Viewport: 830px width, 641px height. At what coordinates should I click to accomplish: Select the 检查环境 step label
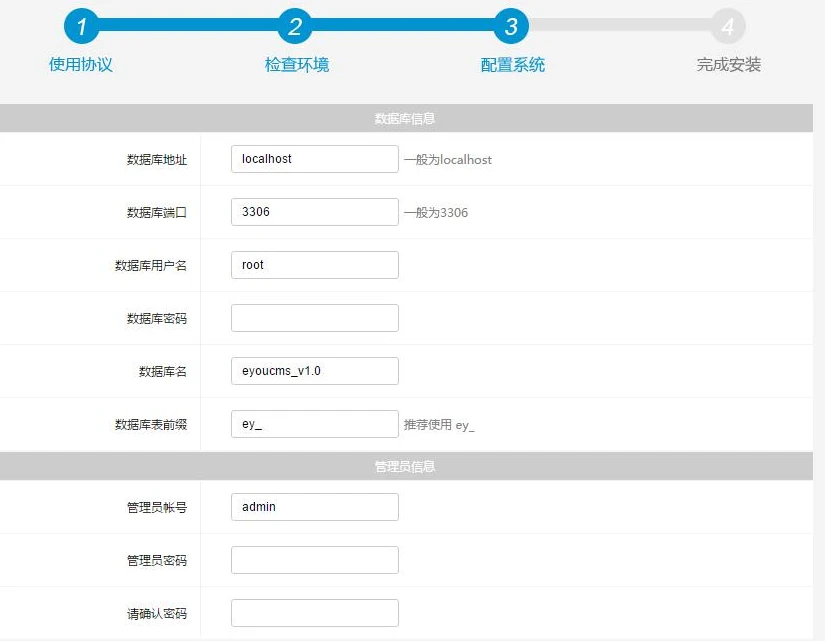297,65
